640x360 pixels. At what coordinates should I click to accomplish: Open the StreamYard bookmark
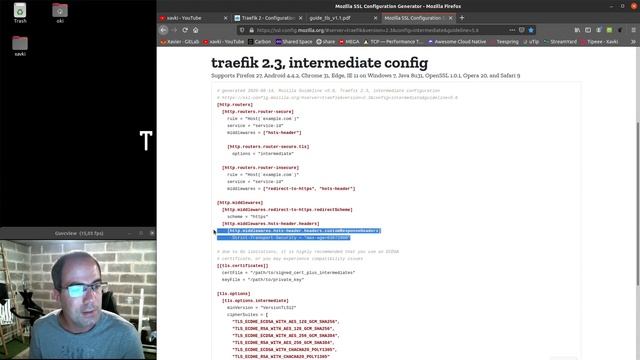click(x=561, y=42)
